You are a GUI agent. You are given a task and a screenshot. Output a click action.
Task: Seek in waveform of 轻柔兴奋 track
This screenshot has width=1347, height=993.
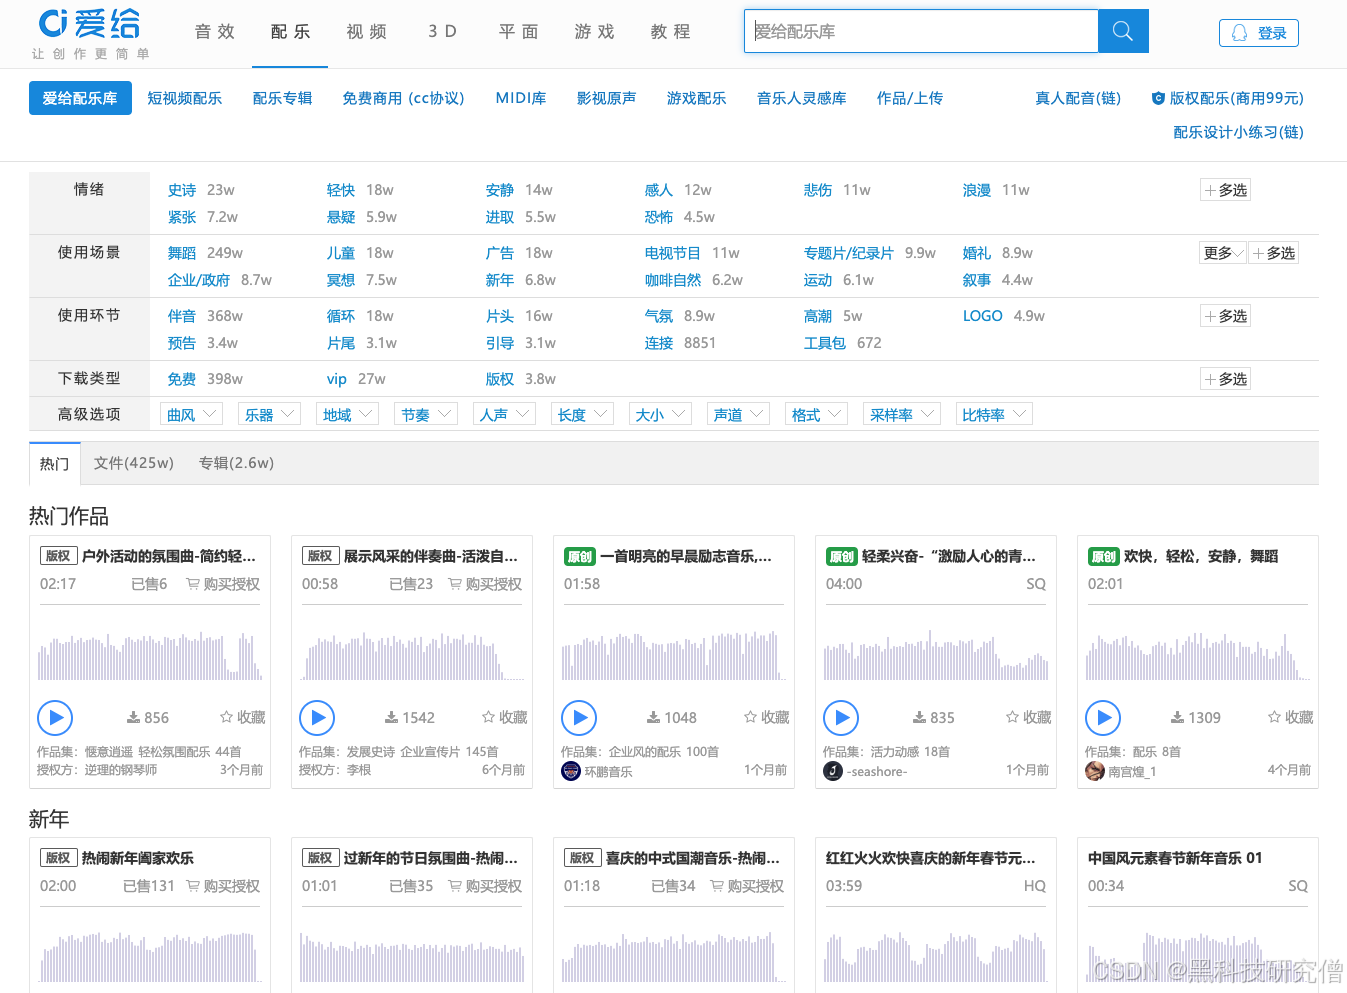point(936,655)
